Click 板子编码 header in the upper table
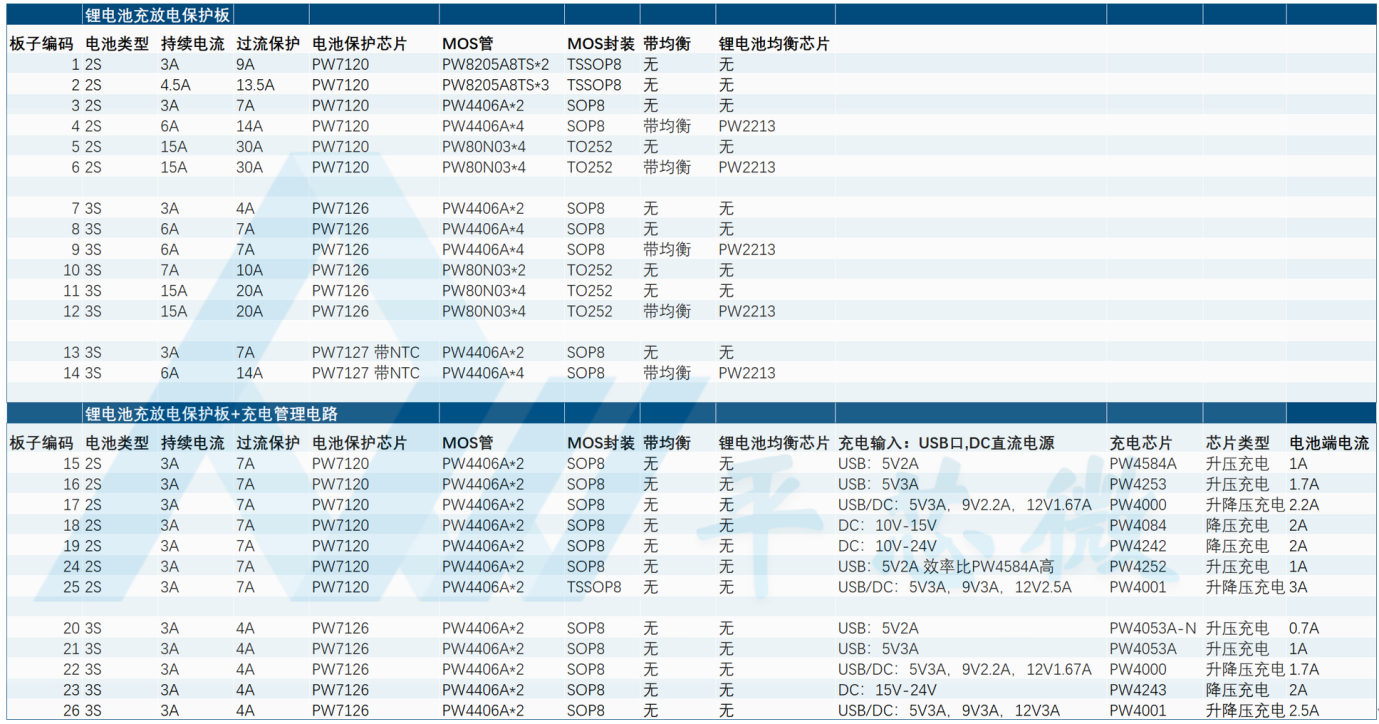This screenshot has height=724, width=1379. click(41, 44)
